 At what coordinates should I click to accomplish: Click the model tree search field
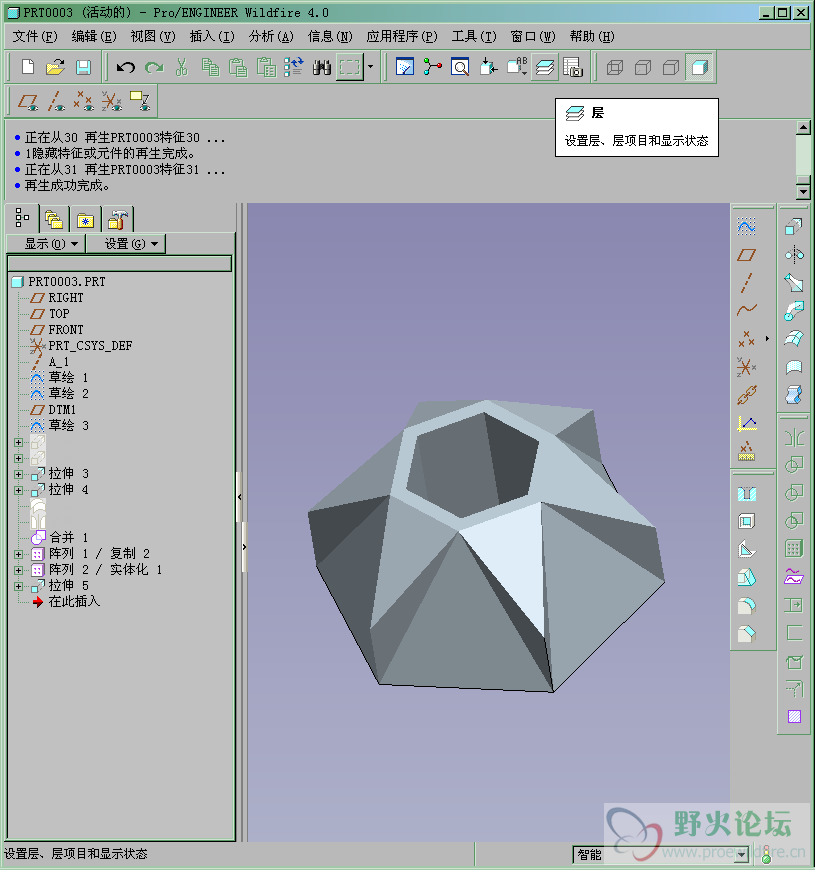pos(119,264)
